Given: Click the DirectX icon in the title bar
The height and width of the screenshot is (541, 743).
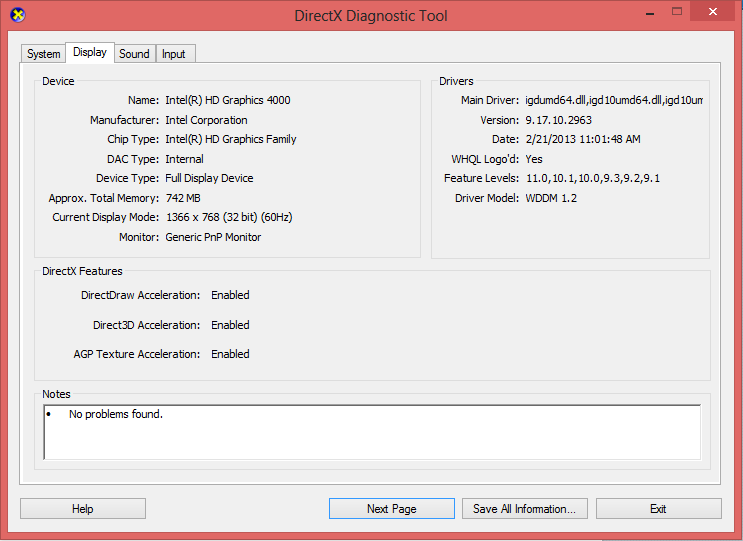Looking at the screenshot, I should (x=18, y=15).
